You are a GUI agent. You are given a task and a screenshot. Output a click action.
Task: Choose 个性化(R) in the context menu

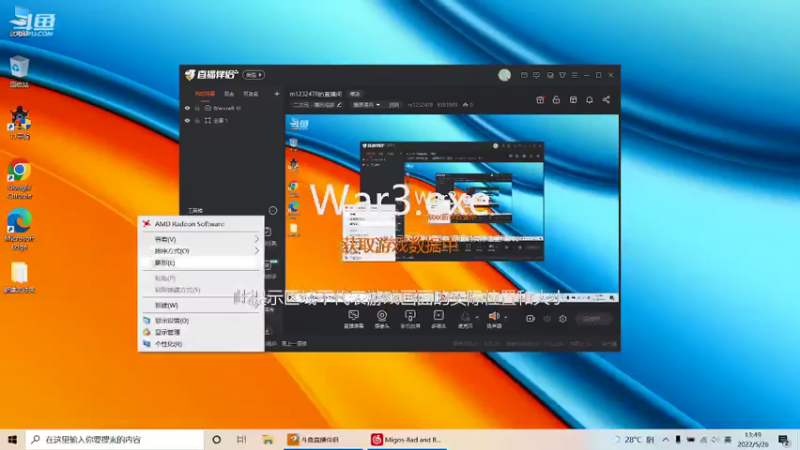(x=201, y=344)
